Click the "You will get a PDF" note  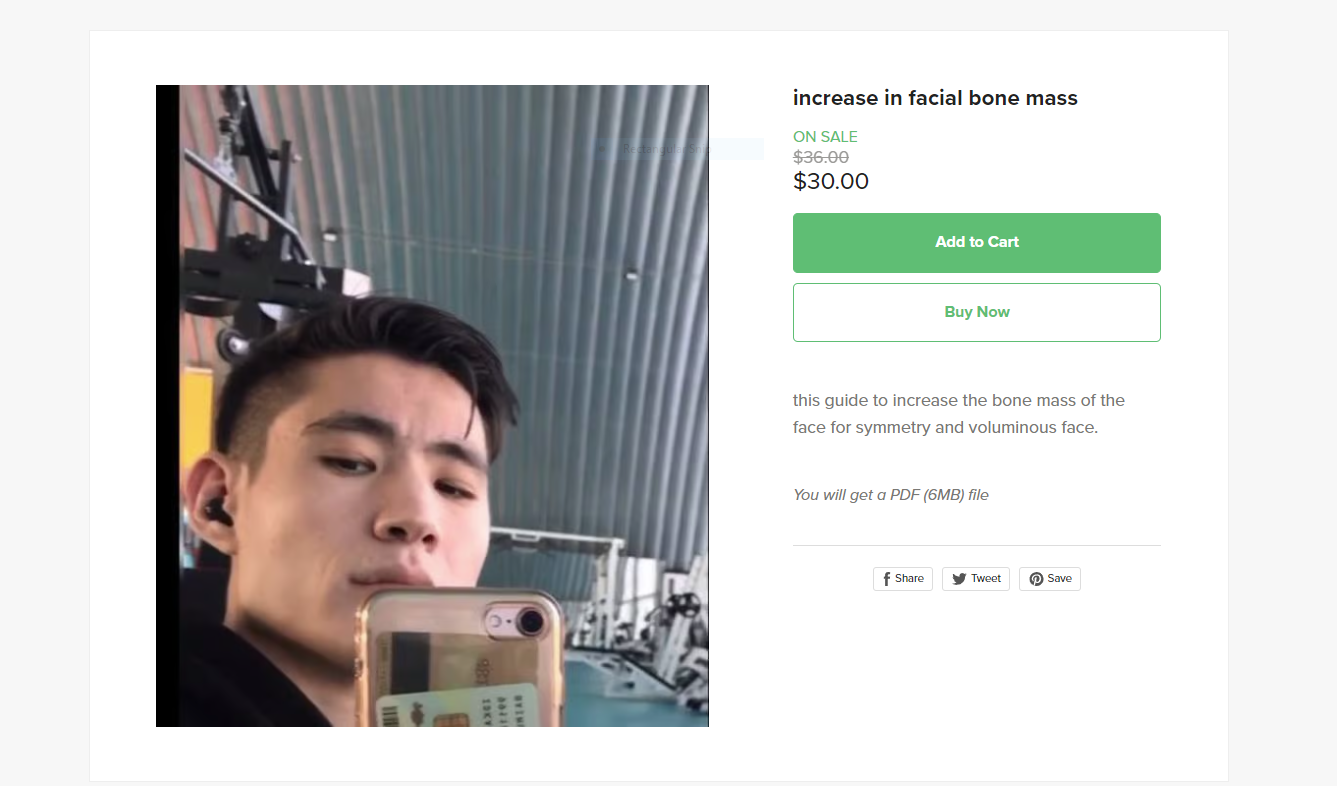pos(890,495)
